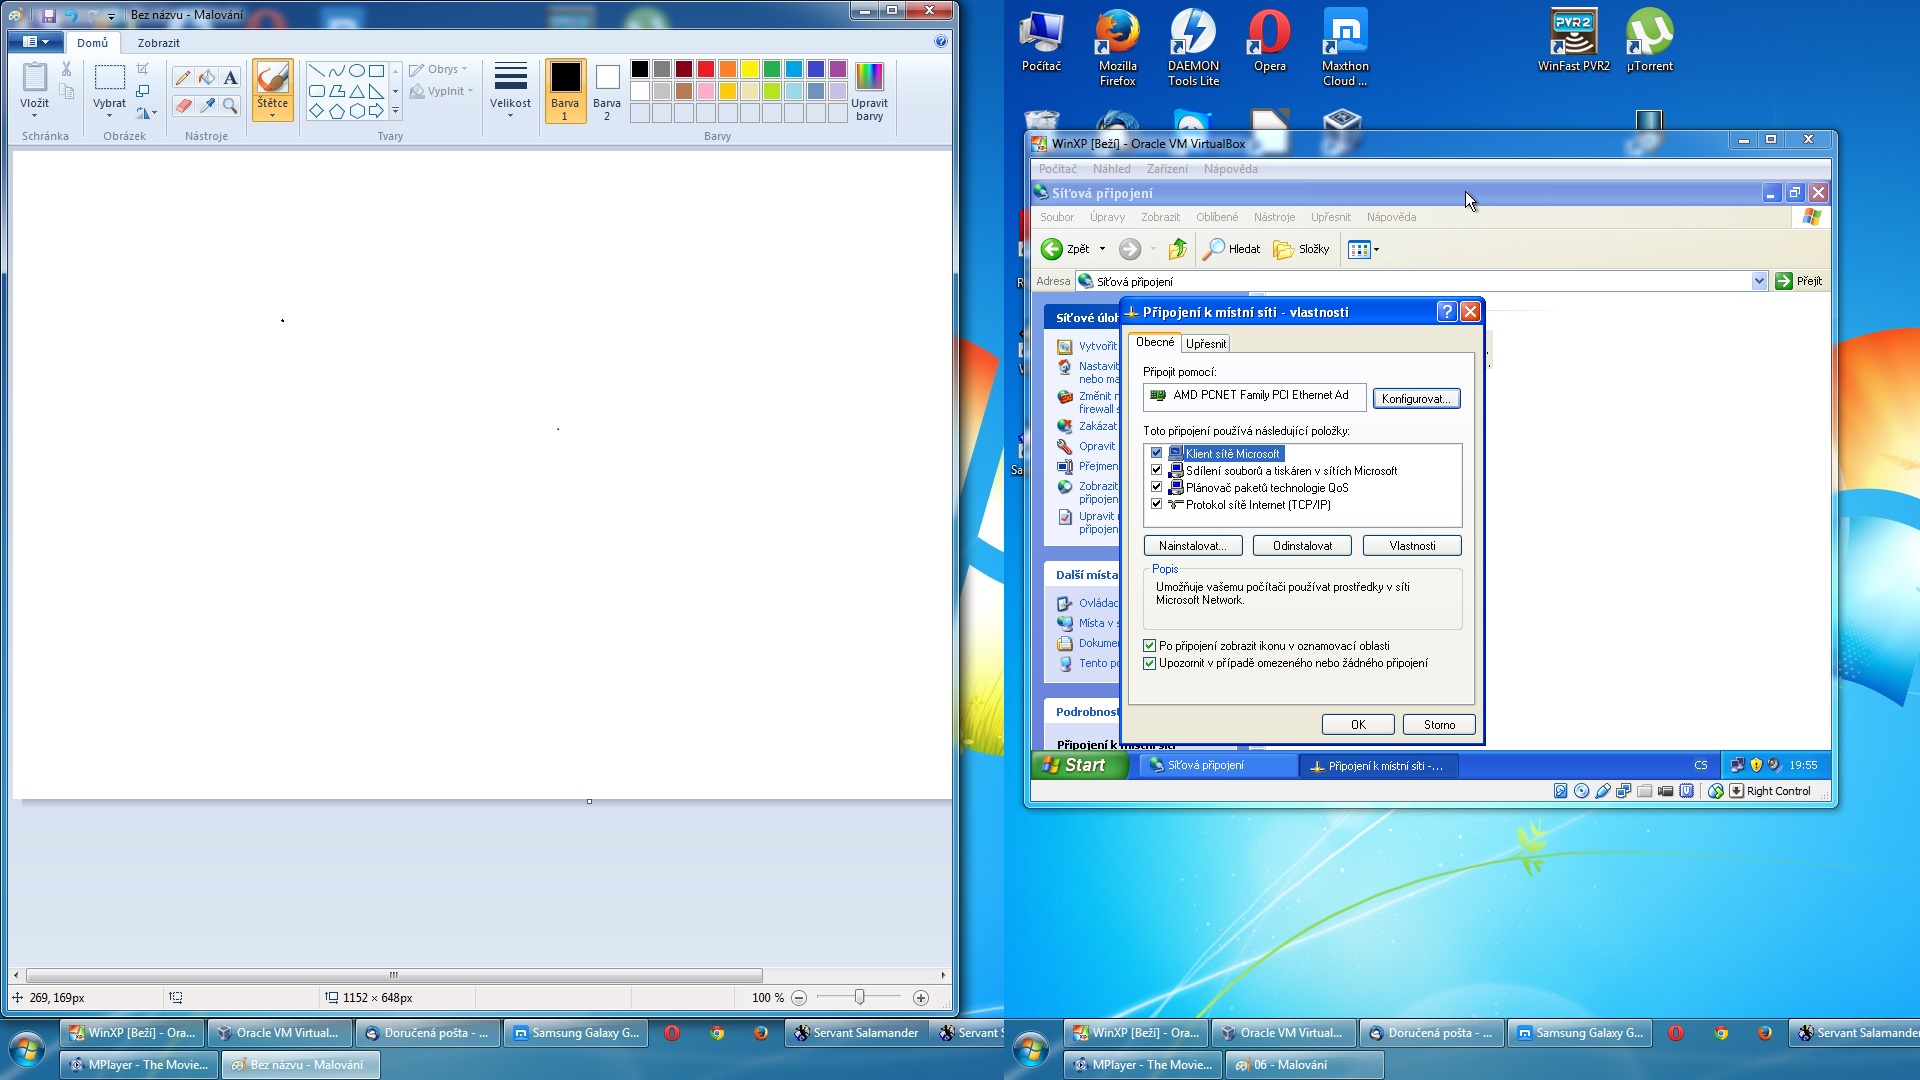The width and height of the screenshot is (1920, 1080).
Task: Click the Copy icon in Paint clipboard group
Action: click(x=66, y=92)
